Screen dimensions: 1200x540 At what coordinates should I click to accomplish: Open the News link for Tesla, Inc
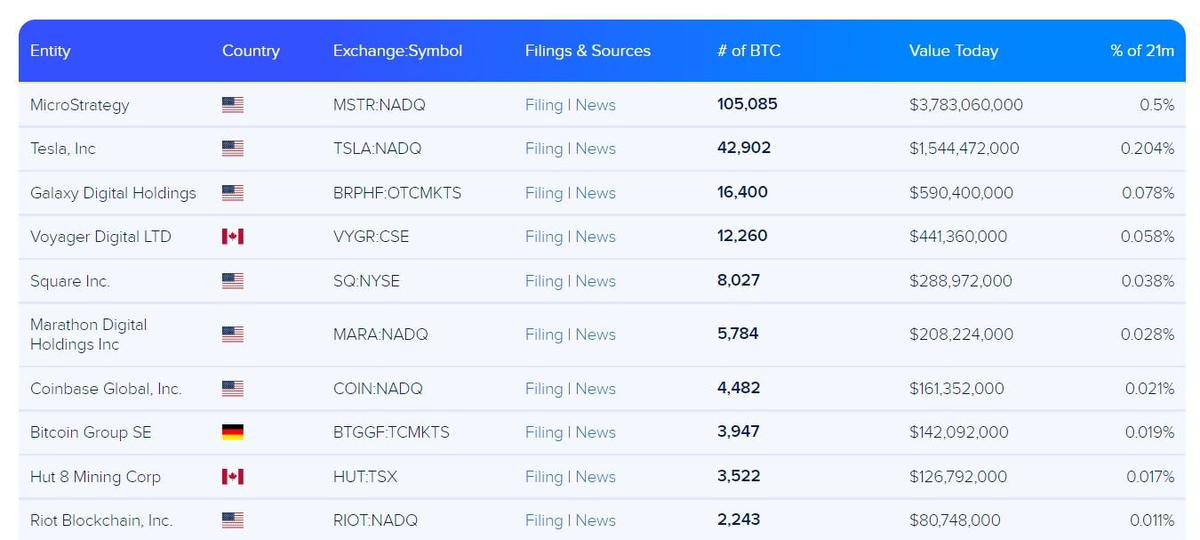pos(596,149)
